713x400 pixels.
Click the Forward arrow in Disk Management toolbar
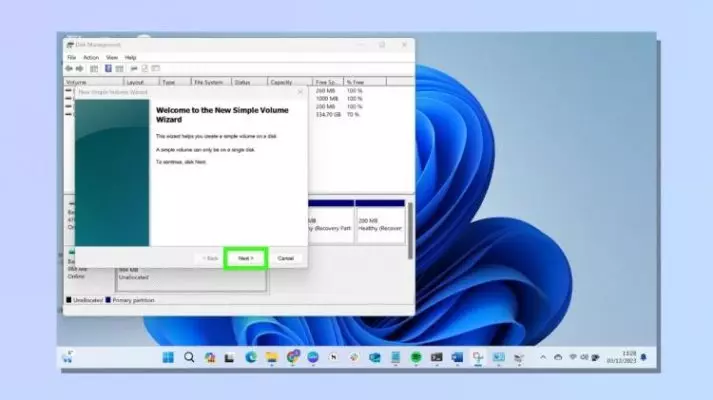80,69
